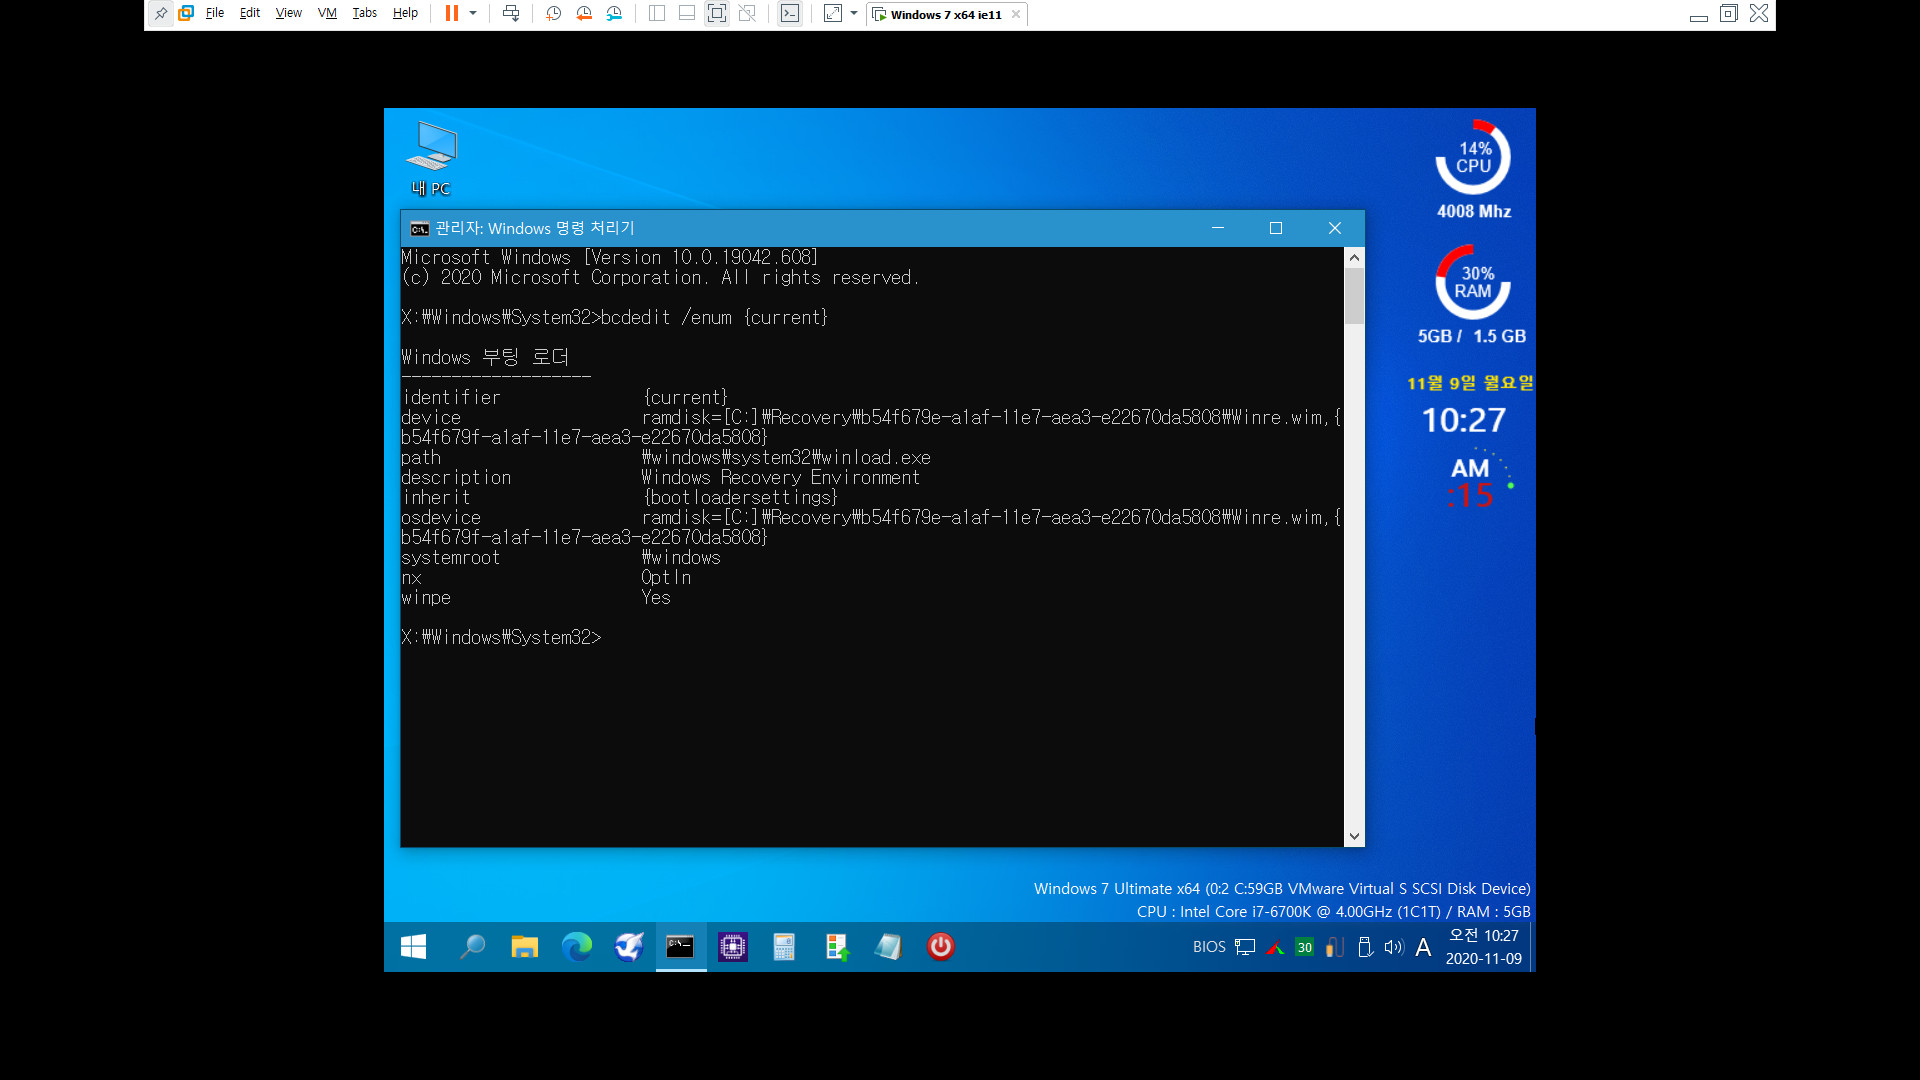The width and height of the screenshot is (1920, 1080).
Task: Toggle the library sidebar view
Action: point(657,14)
